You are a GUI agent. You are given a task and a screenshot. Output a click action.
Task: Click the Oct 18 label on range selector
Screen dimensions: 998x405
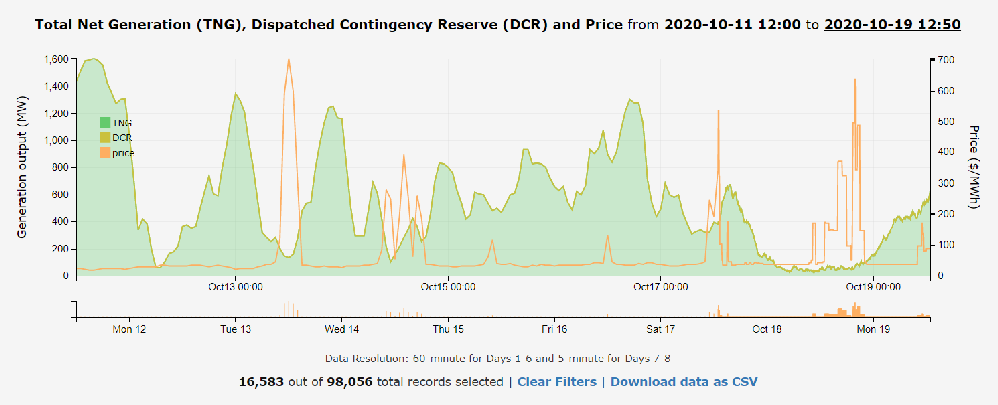pos(767,329)
